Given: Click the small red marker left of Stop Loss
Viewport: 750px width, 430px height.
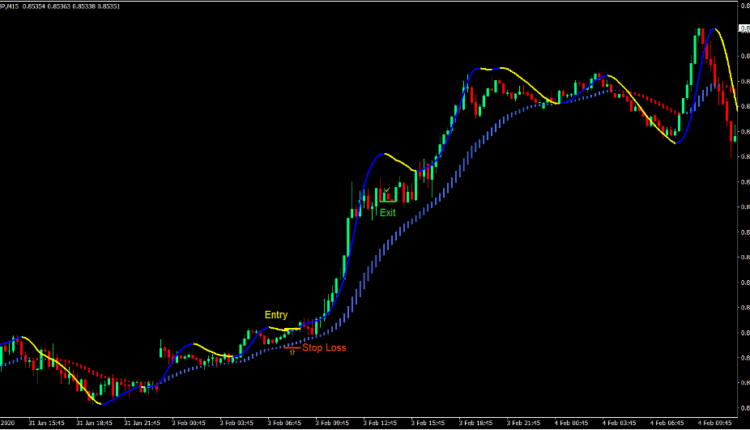Looking at the screenshot, I should click(291, 350).
